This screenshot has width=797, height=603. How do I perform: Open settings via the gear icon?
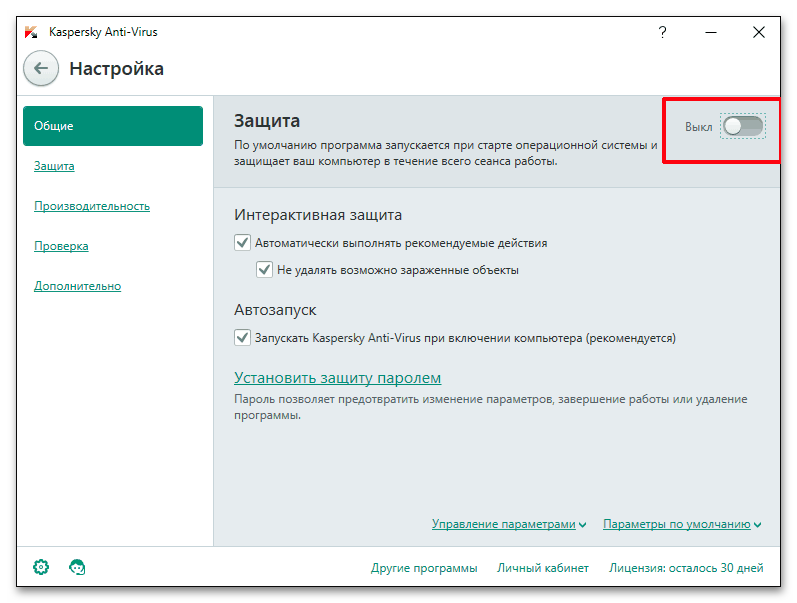pos(41,567)
